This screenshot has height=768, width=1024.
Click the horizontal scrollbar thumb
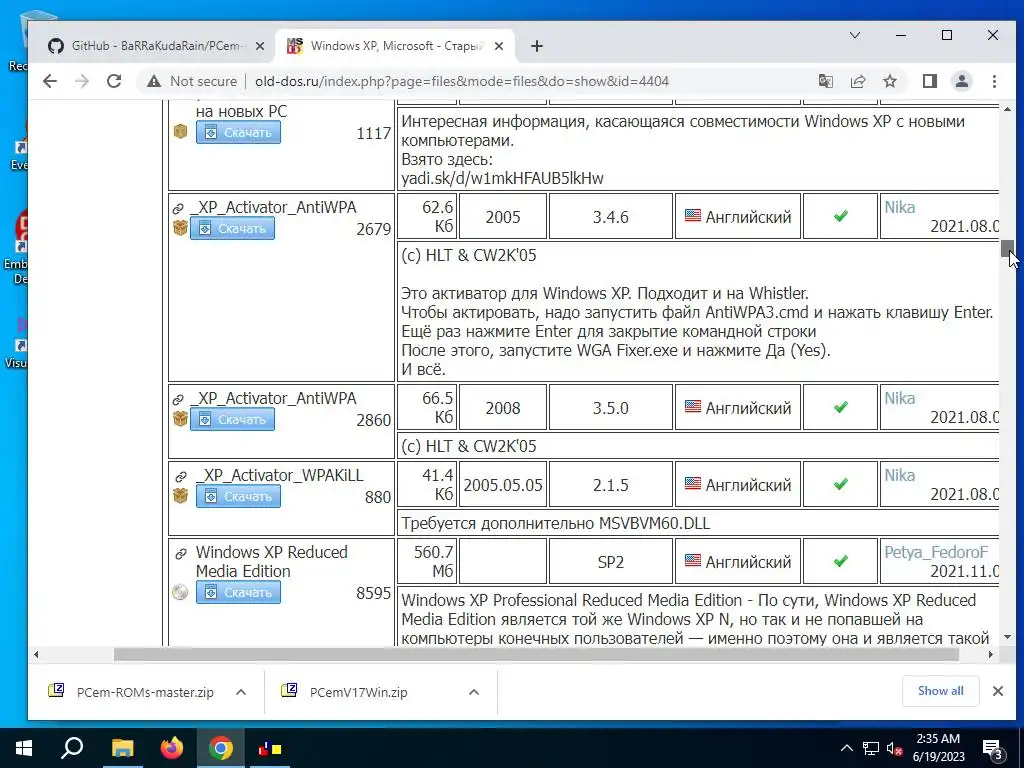(536, 654)
